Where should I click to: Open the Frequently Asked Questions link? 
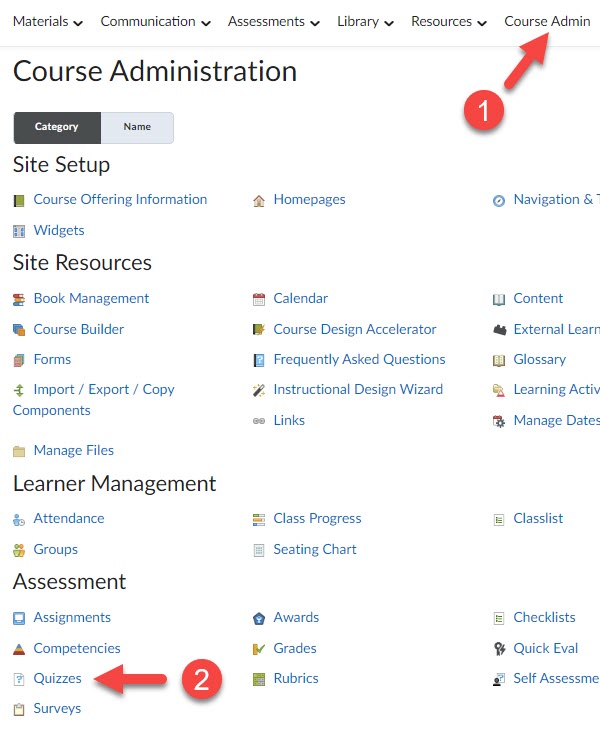point(359,359)
